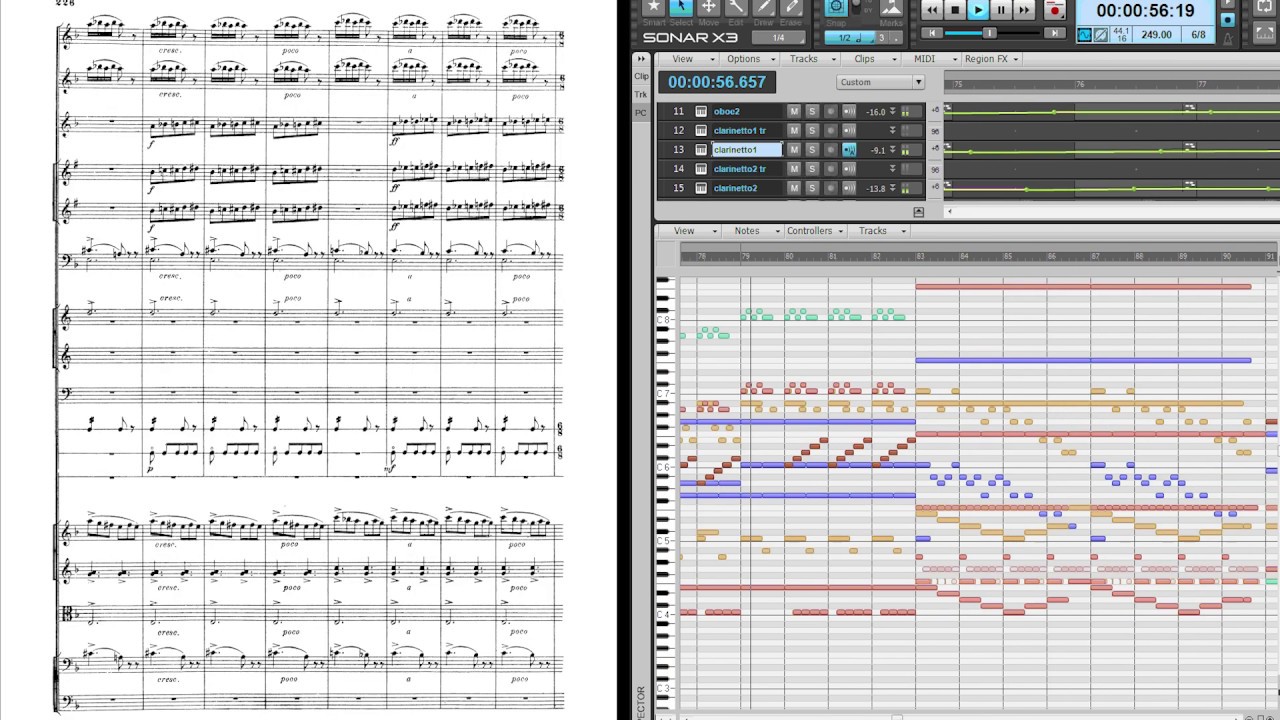The image size is (1280, 720).
Task: Click the Play button
Action: click(978, 10)
